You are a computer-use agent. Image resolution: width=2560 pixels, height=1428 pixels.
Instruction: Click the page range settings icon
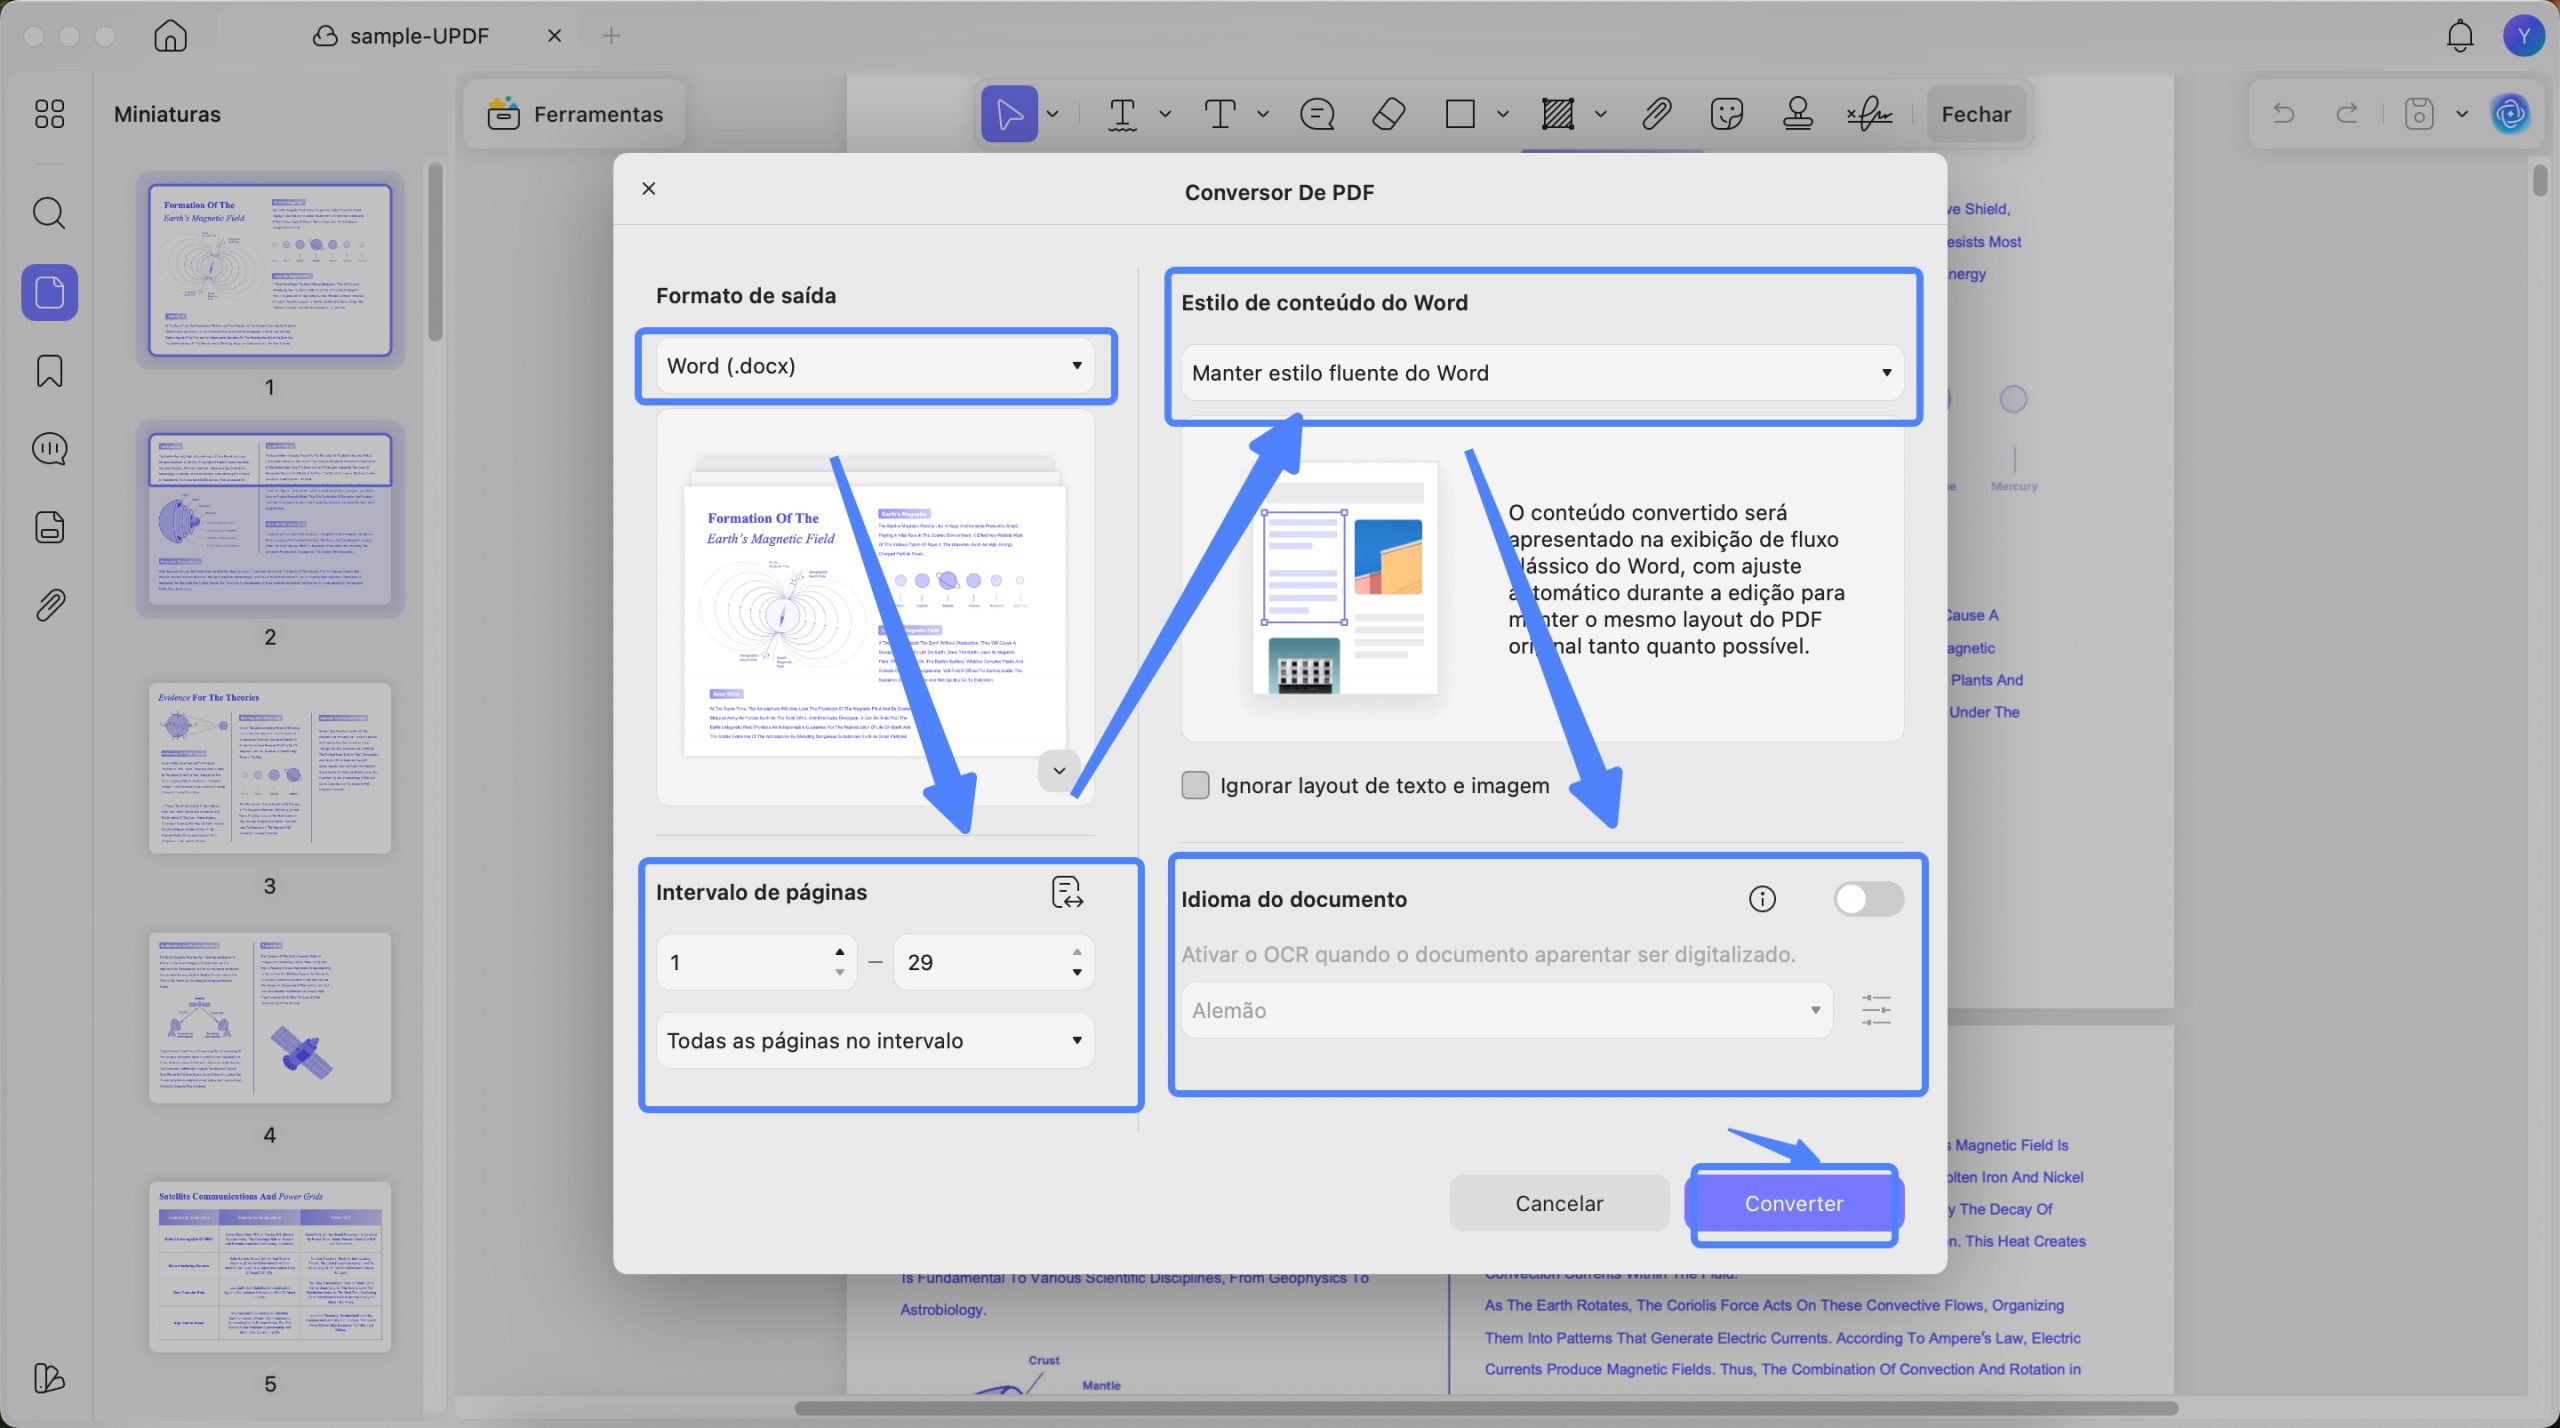[1067, 892]
